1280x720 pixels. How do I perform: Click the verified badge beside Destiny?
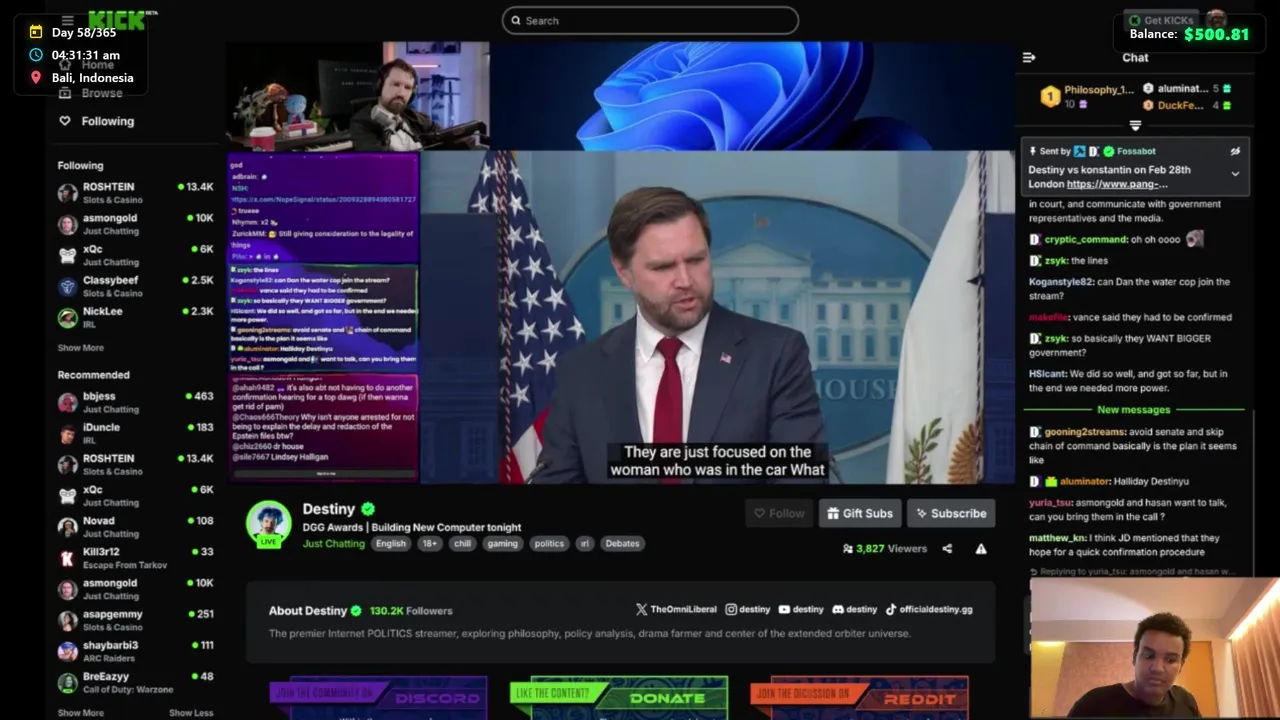pyautogui.click(x=368, y=509)
